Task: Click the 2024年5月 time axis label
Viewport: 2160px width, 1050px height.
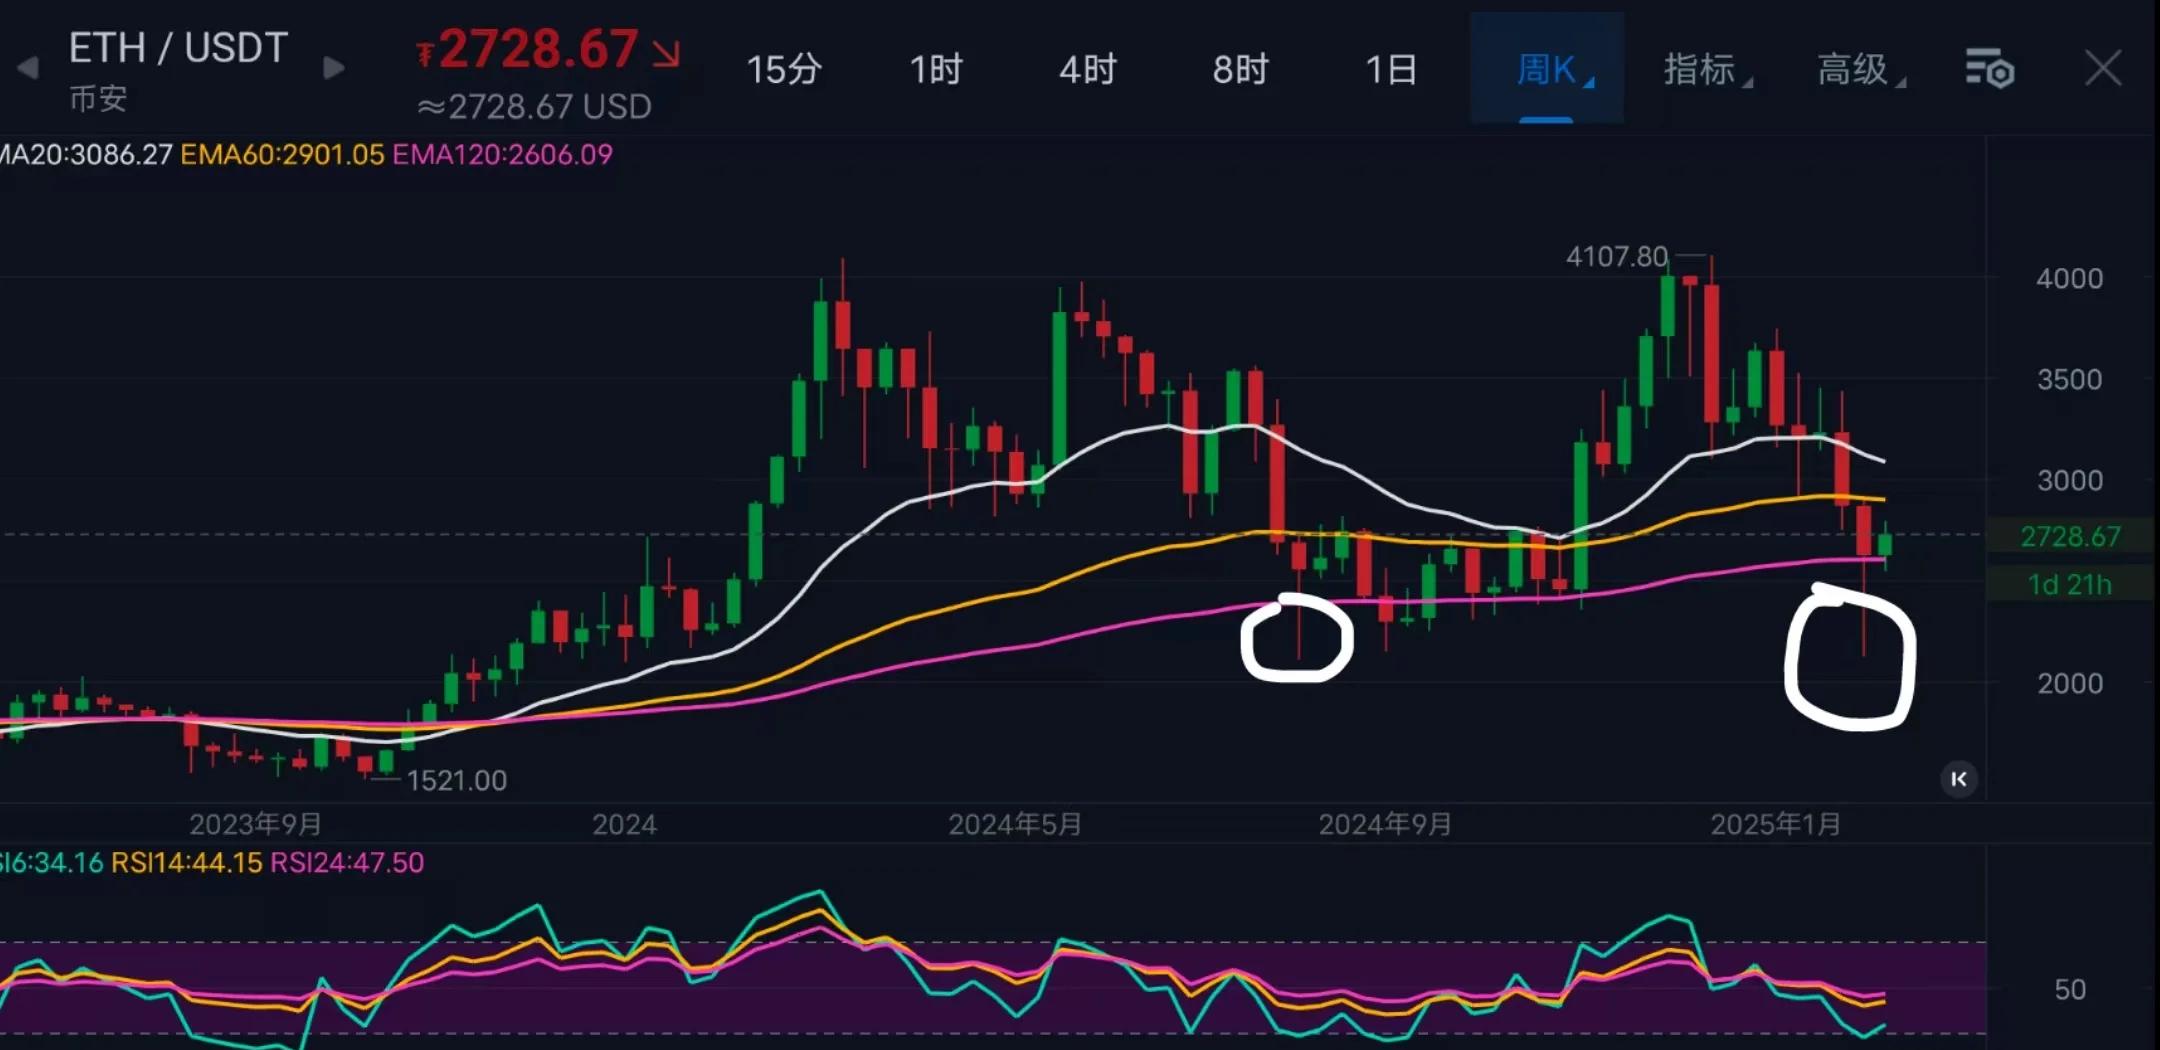Action: tap(1015, 824)
